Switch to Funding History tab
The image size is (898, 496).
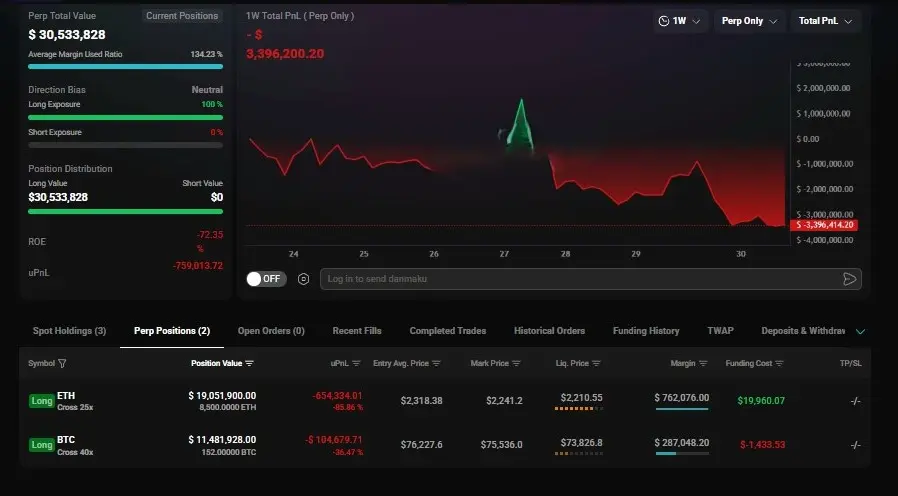point(646,331)
